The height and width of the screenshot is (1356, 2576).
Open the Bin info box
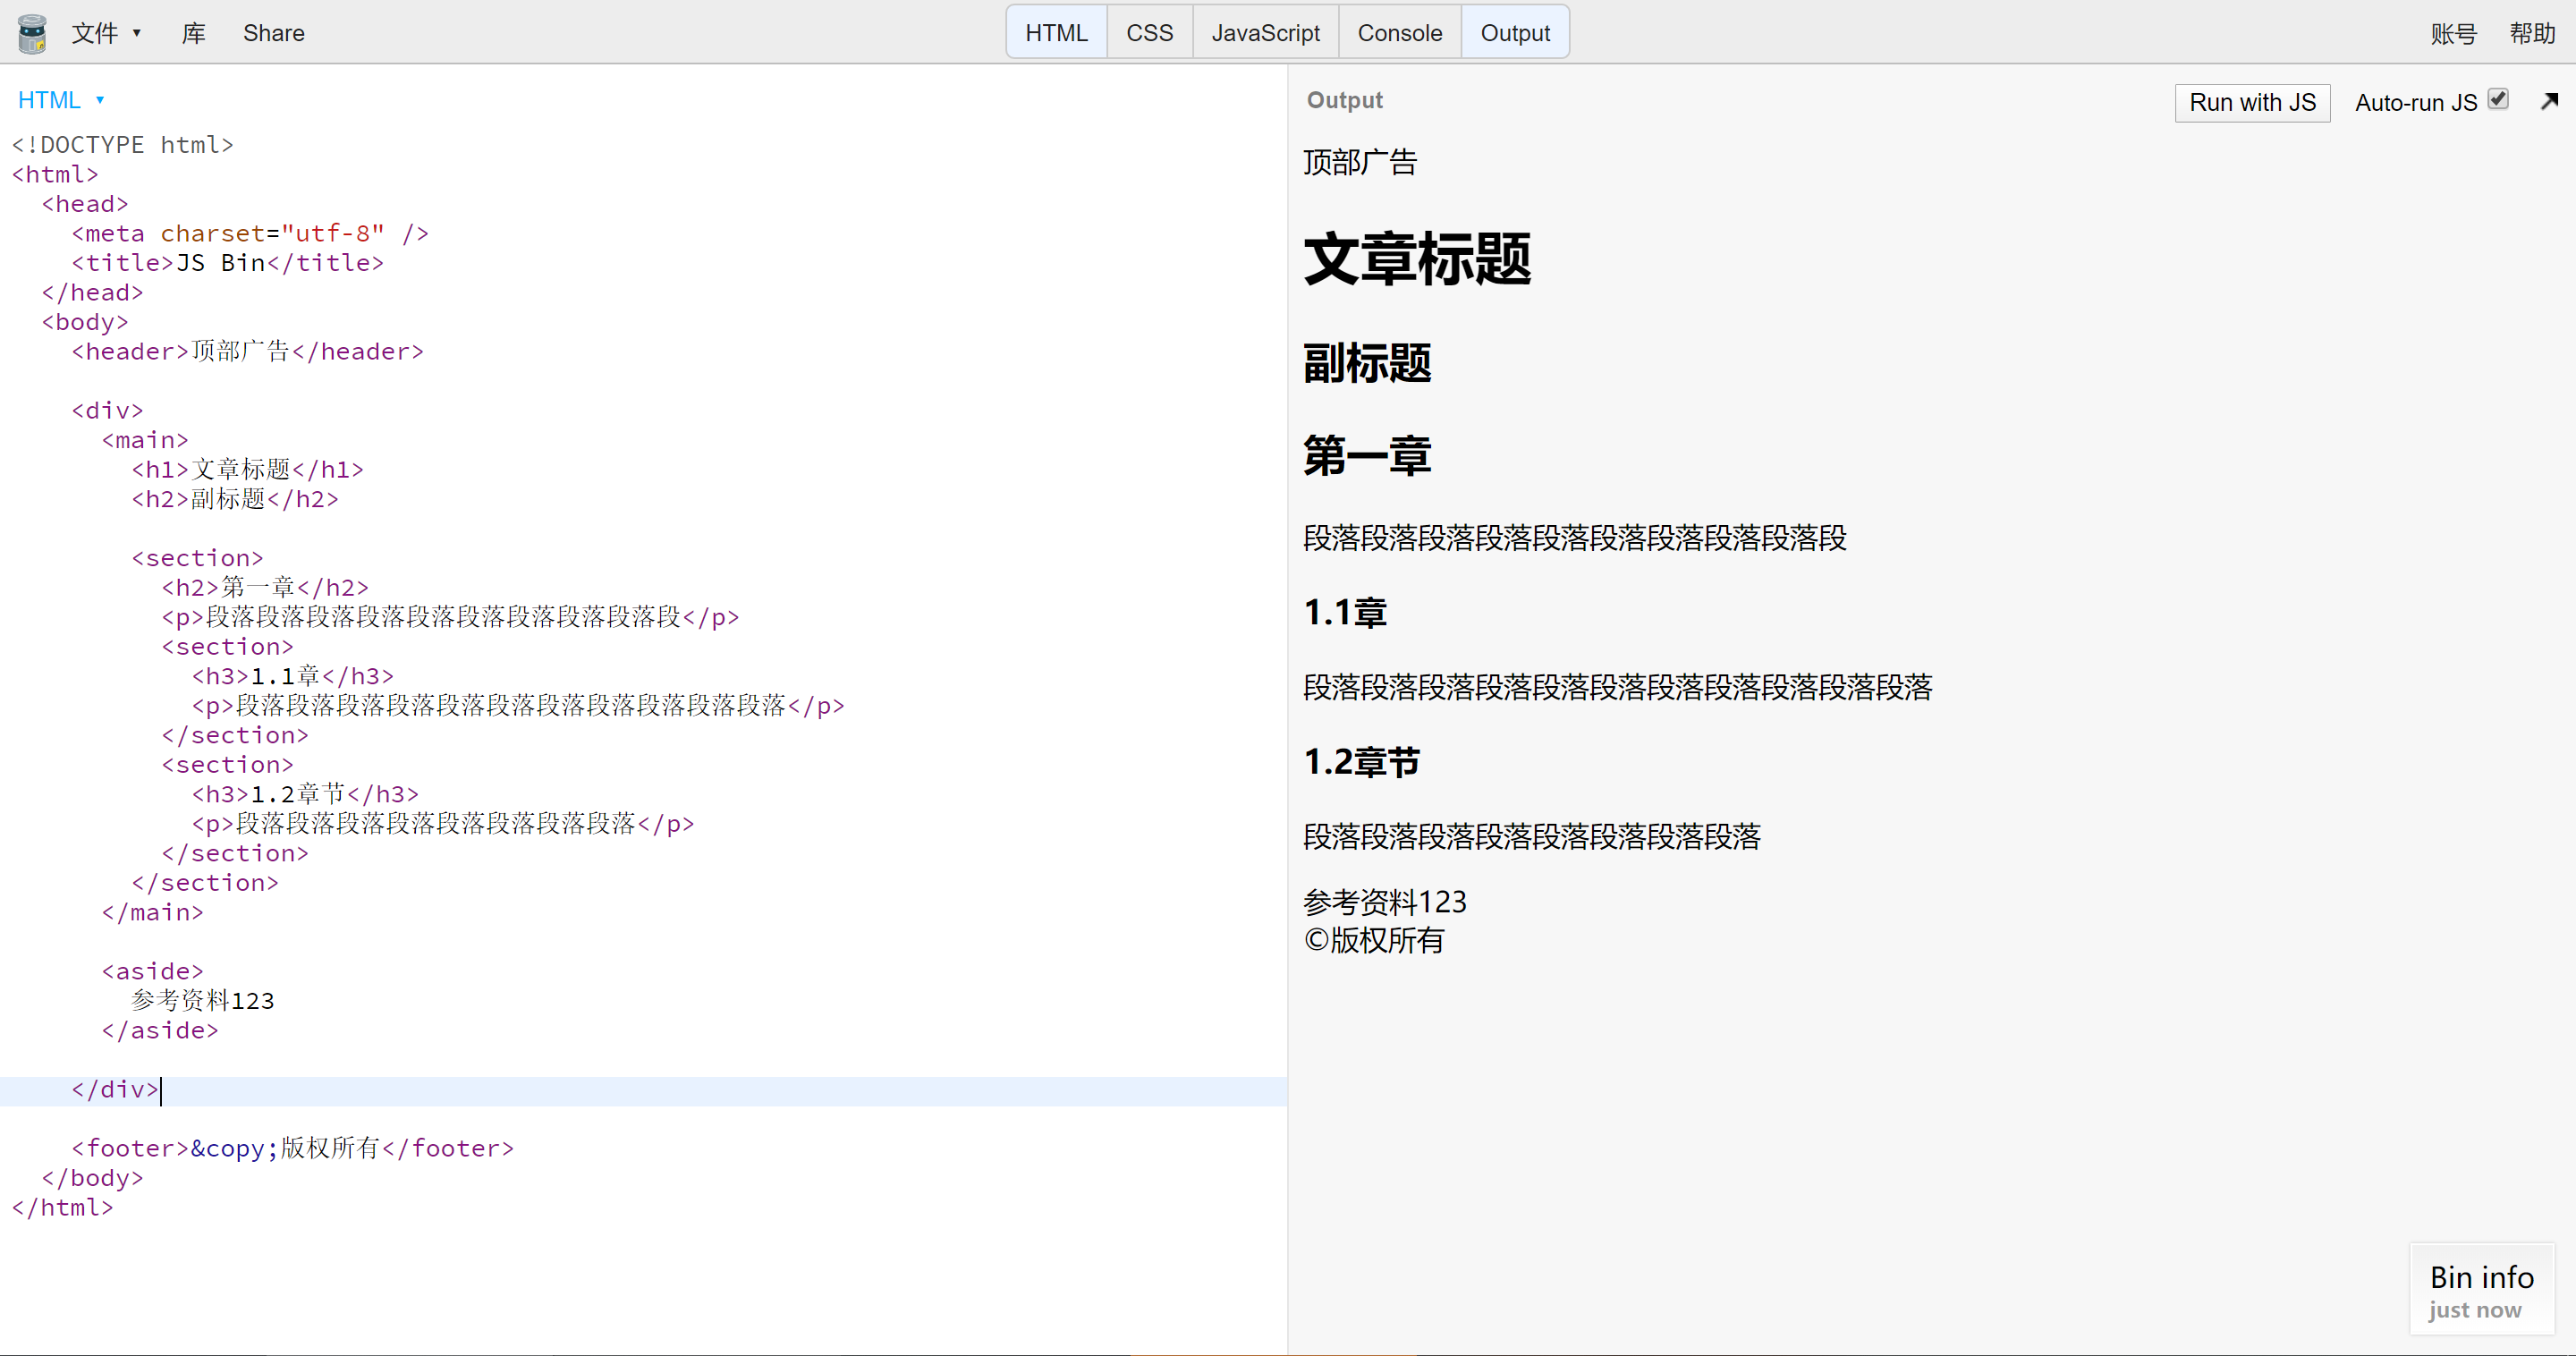[x=2481, y=1290]
